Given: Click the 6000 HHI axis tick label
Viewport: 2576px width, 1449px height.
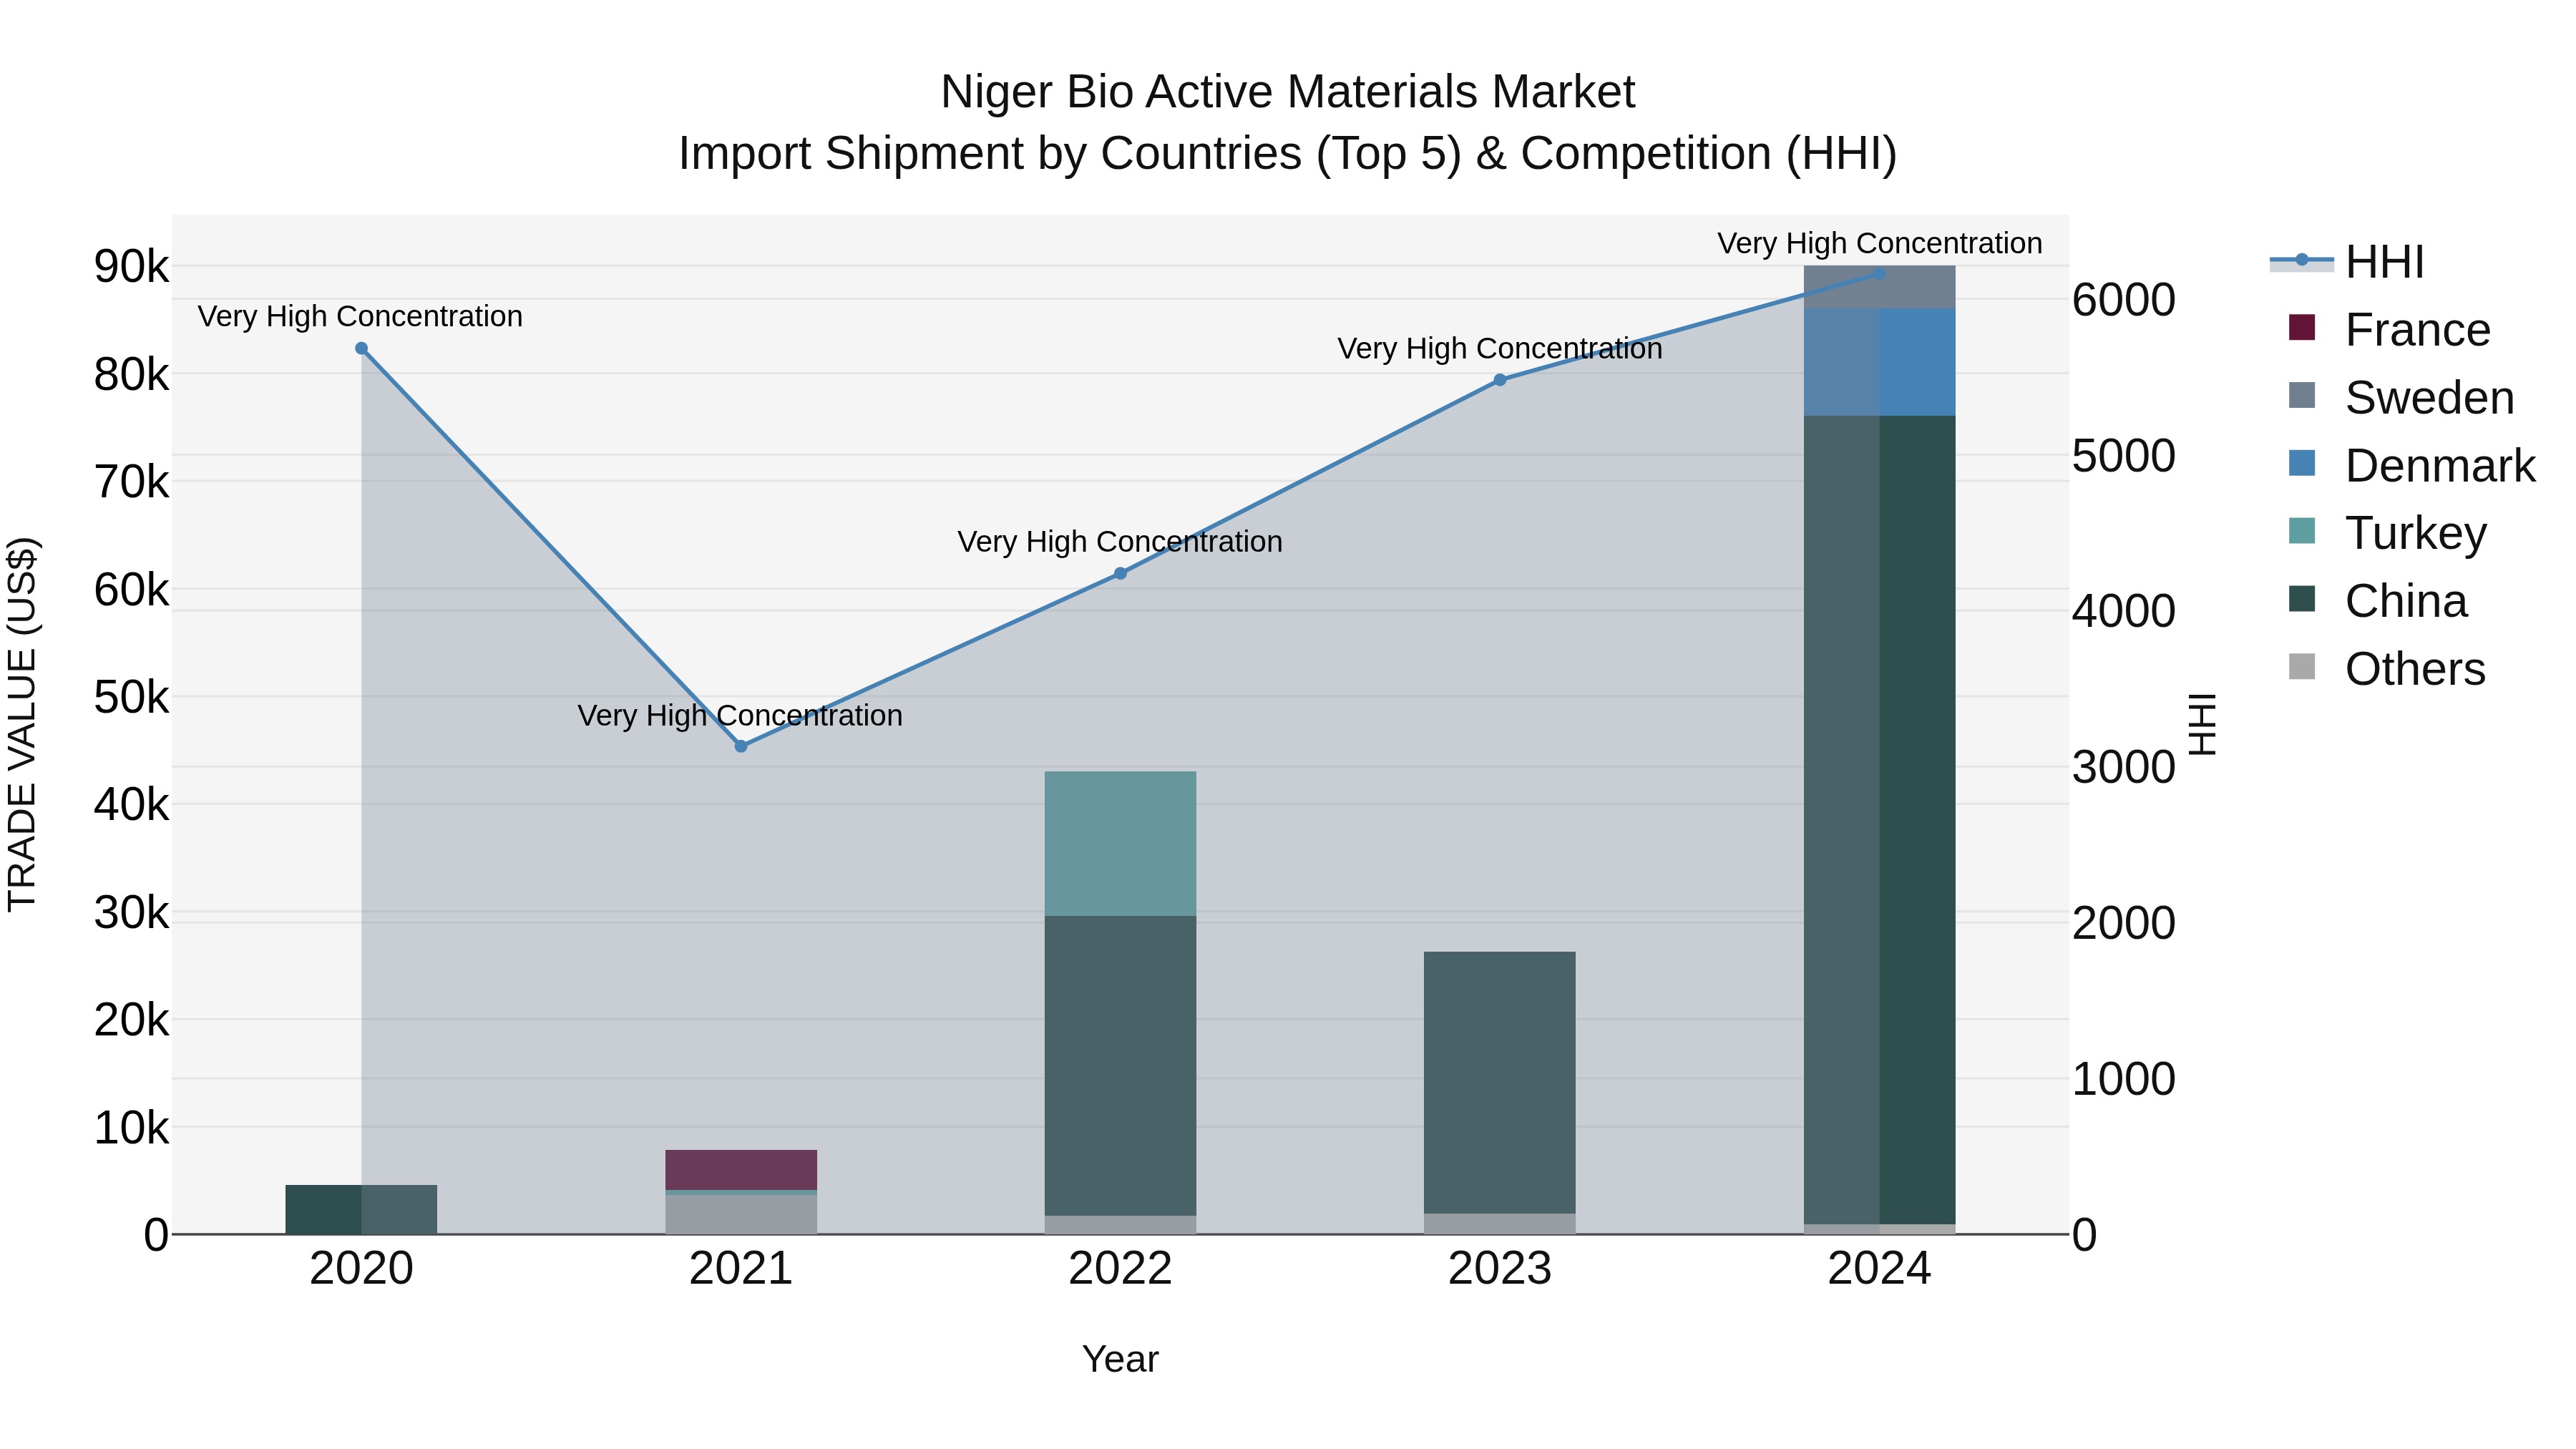Looking at the screenshot, I should (2123, 299).
